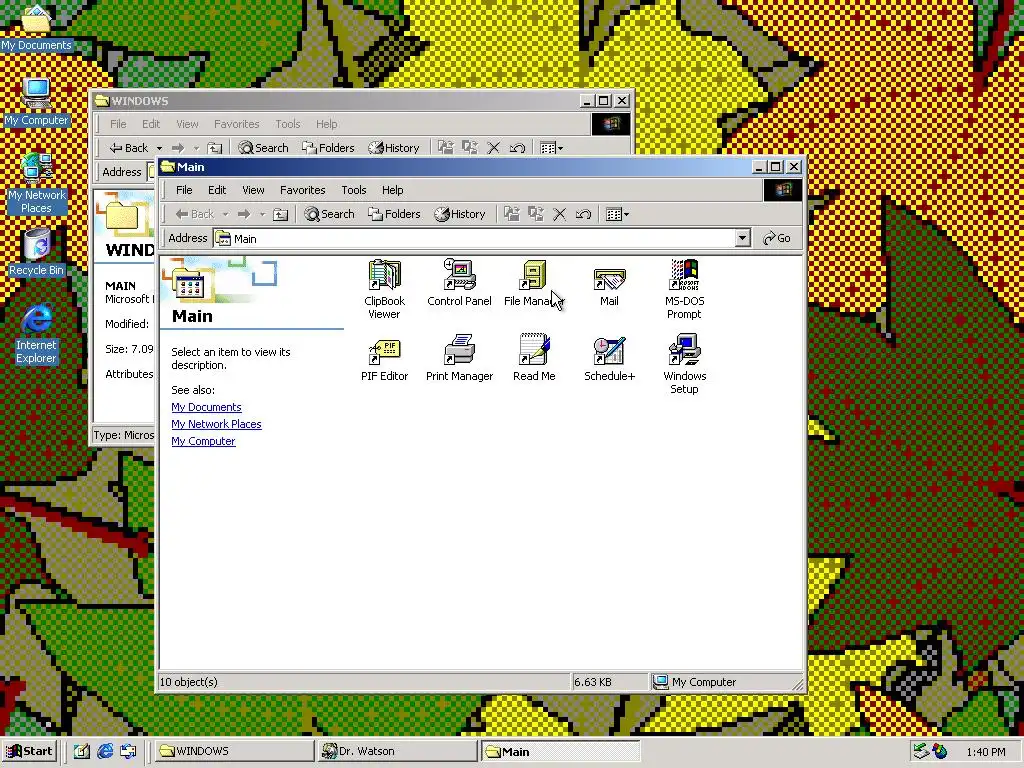Screen dimensions: 1024x768
Task: Click Undo icon in Main toolbar
Action: tap(583, 214)
